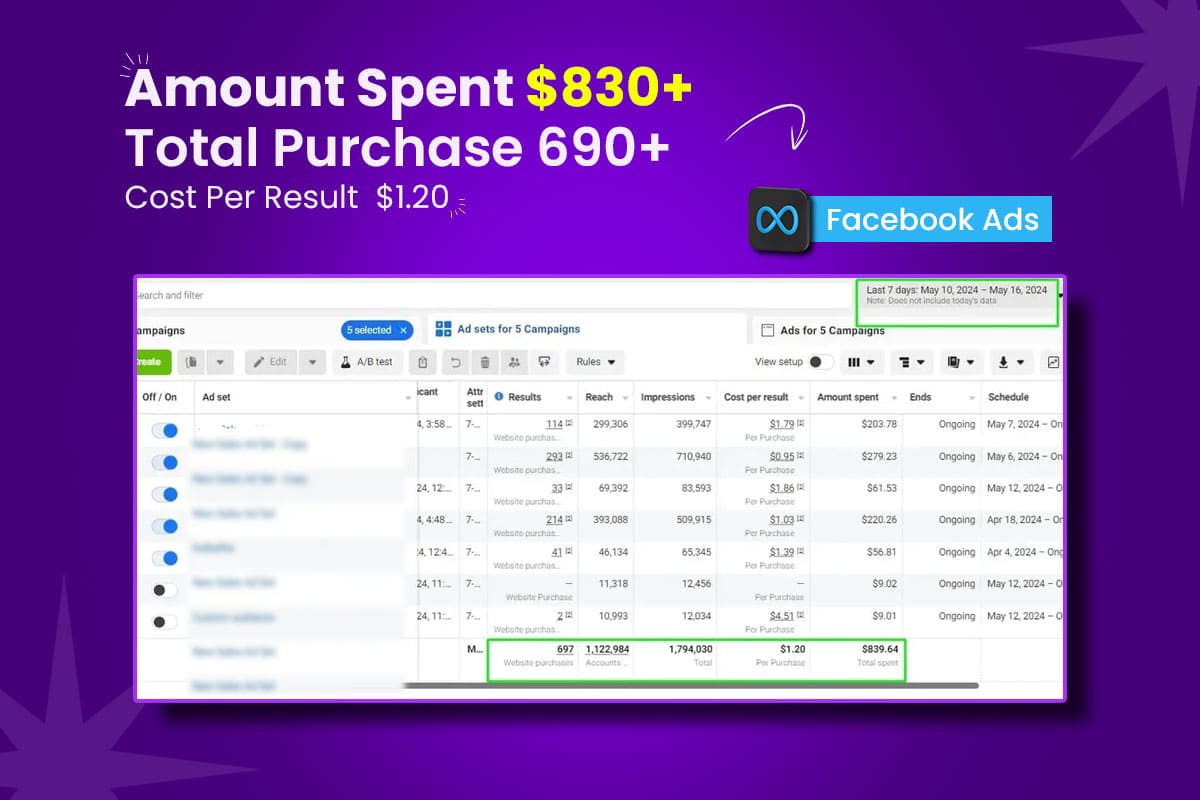Open the charts icon at toolbar right
This screenshot has width=1200, height=800.
(x=1053, y=362)
